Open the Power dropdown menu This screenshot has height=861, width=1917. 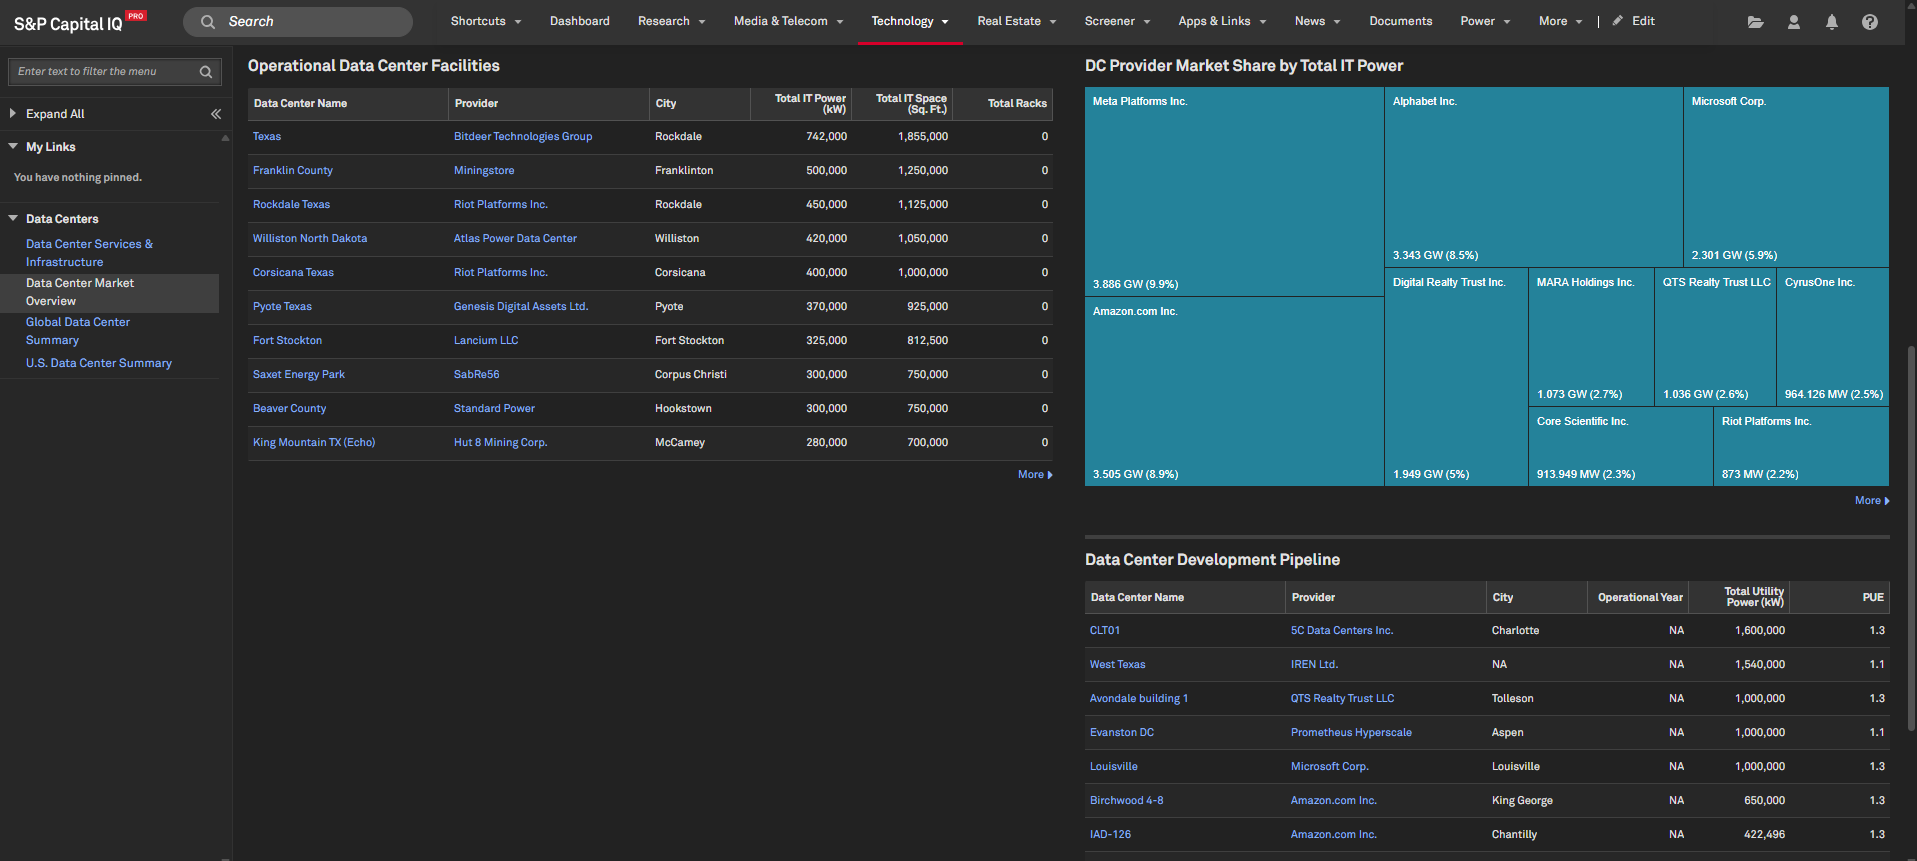[1485, 21]
